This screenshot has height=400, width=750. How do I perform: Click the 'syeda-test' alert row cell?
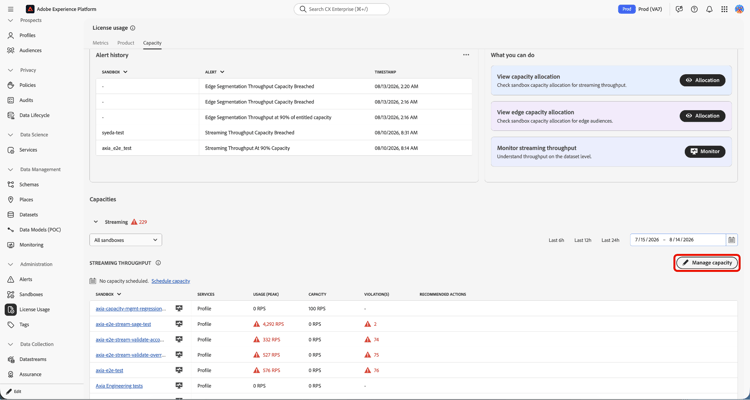click(147, 133)
